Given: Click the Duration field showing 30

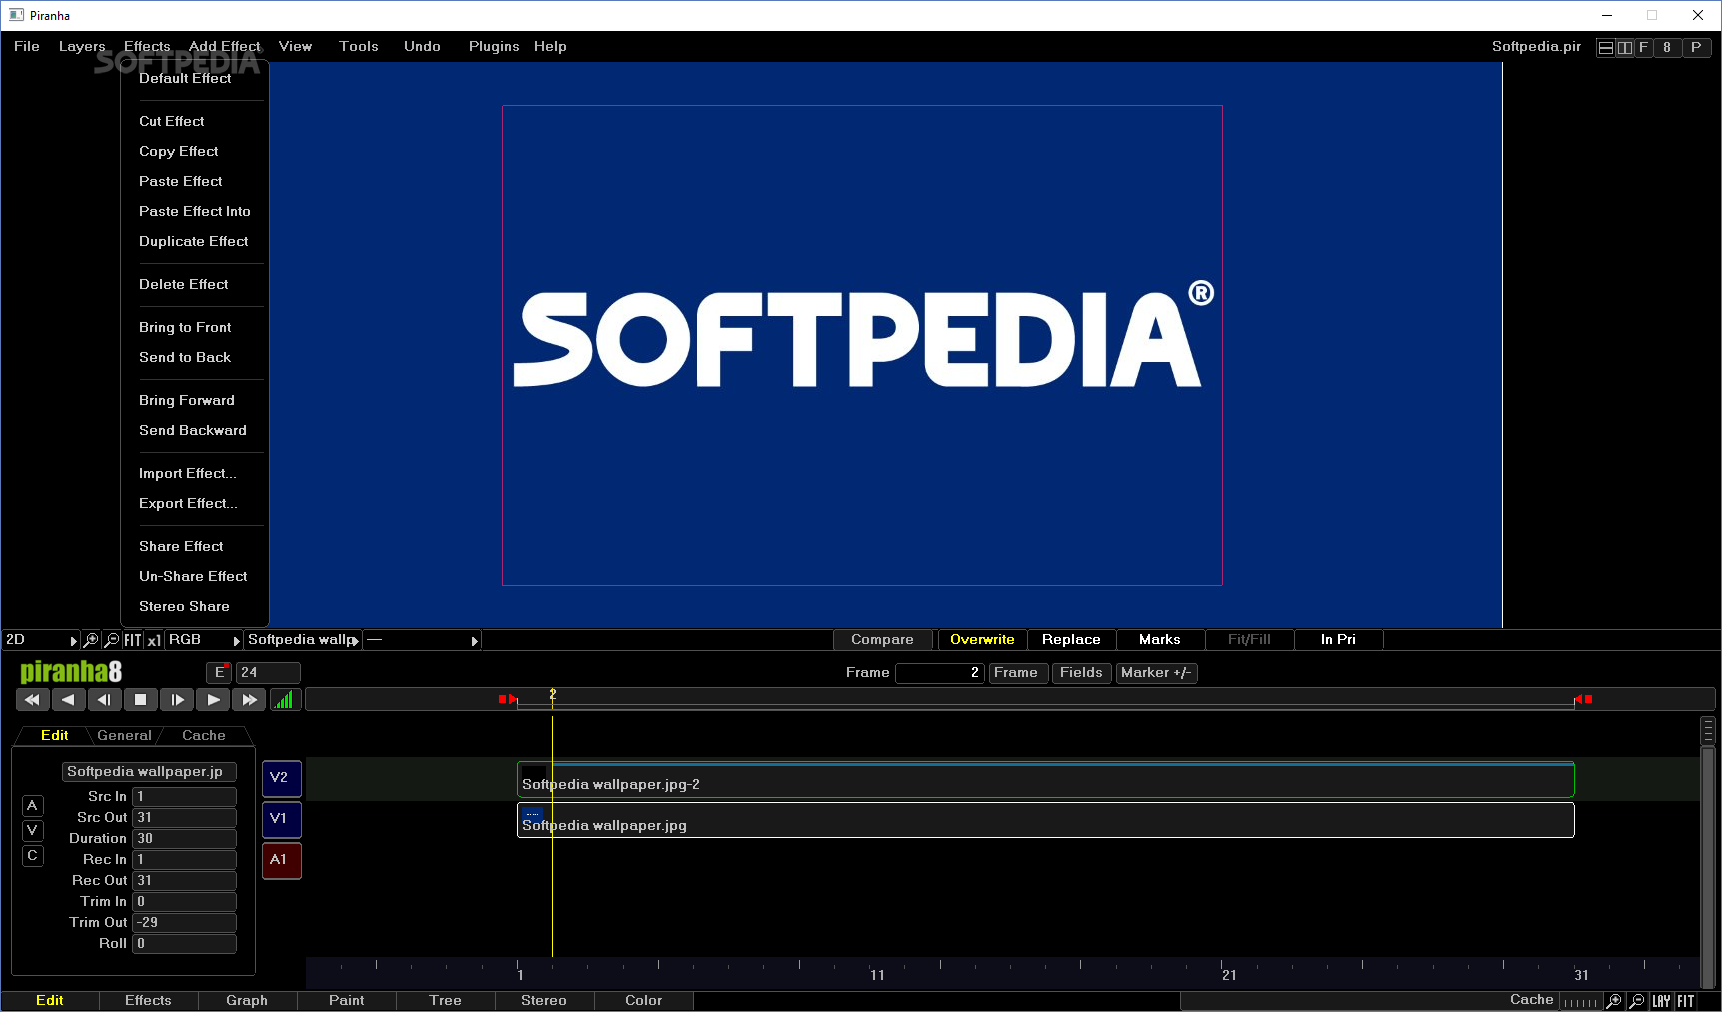Looking at the screenshot, I should (x=185, y=839).
